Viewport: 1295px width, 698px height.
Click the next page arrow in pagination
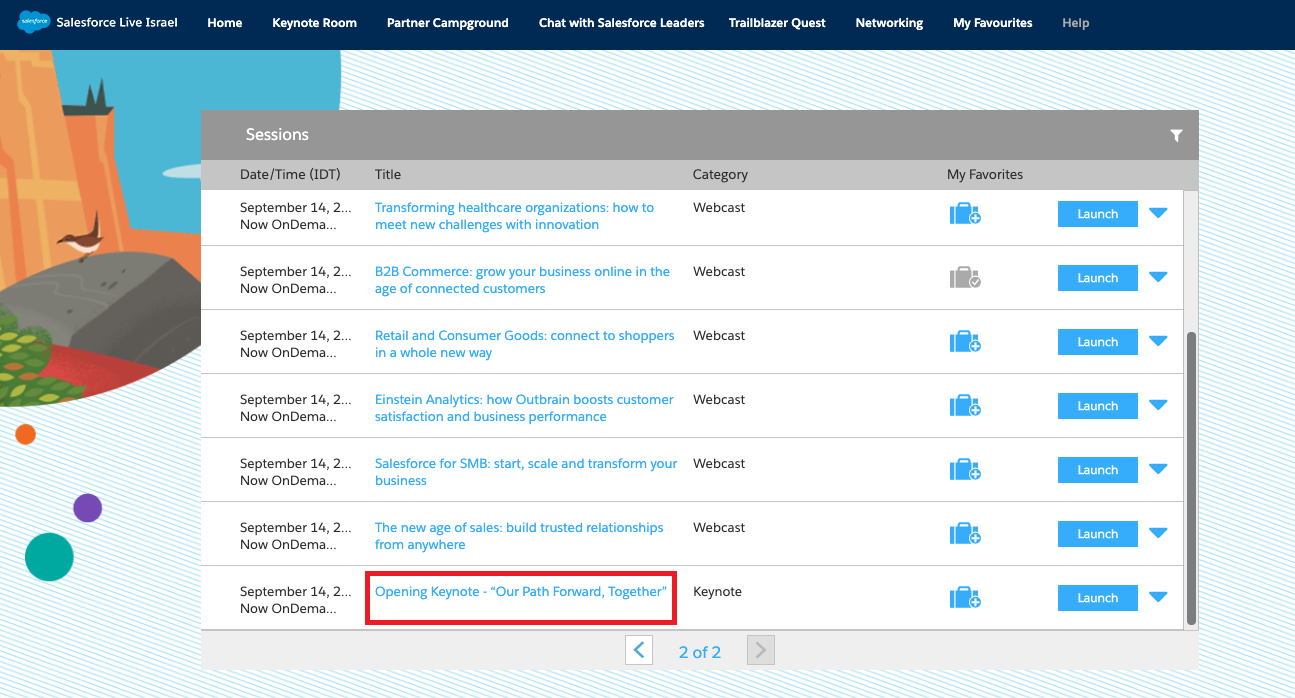point(760,651)
